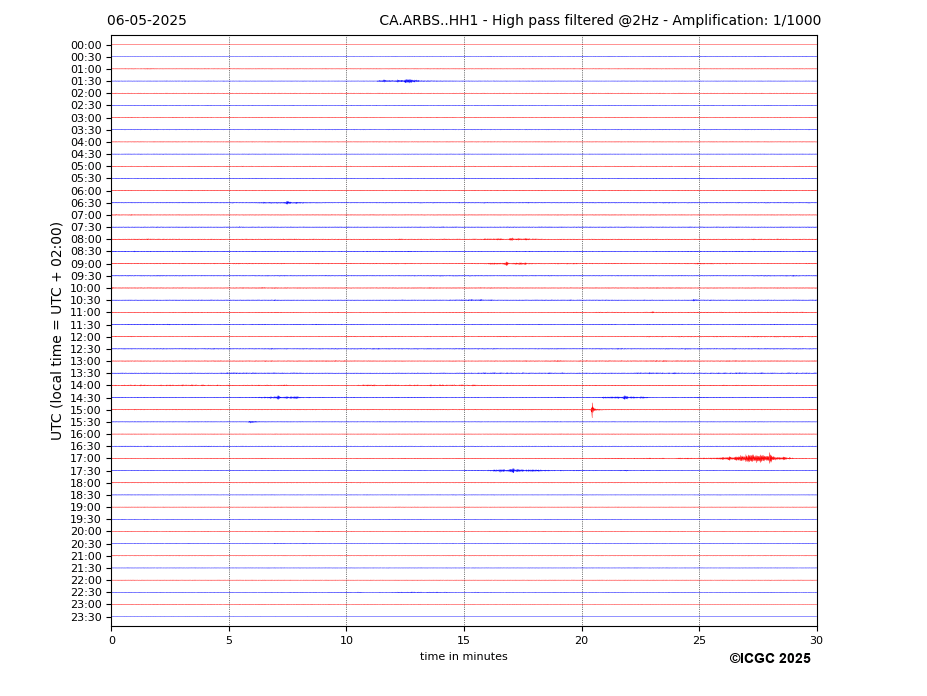Select the 08:00 time row label
This screenshot has width=927, height=696.
[86, 239]
